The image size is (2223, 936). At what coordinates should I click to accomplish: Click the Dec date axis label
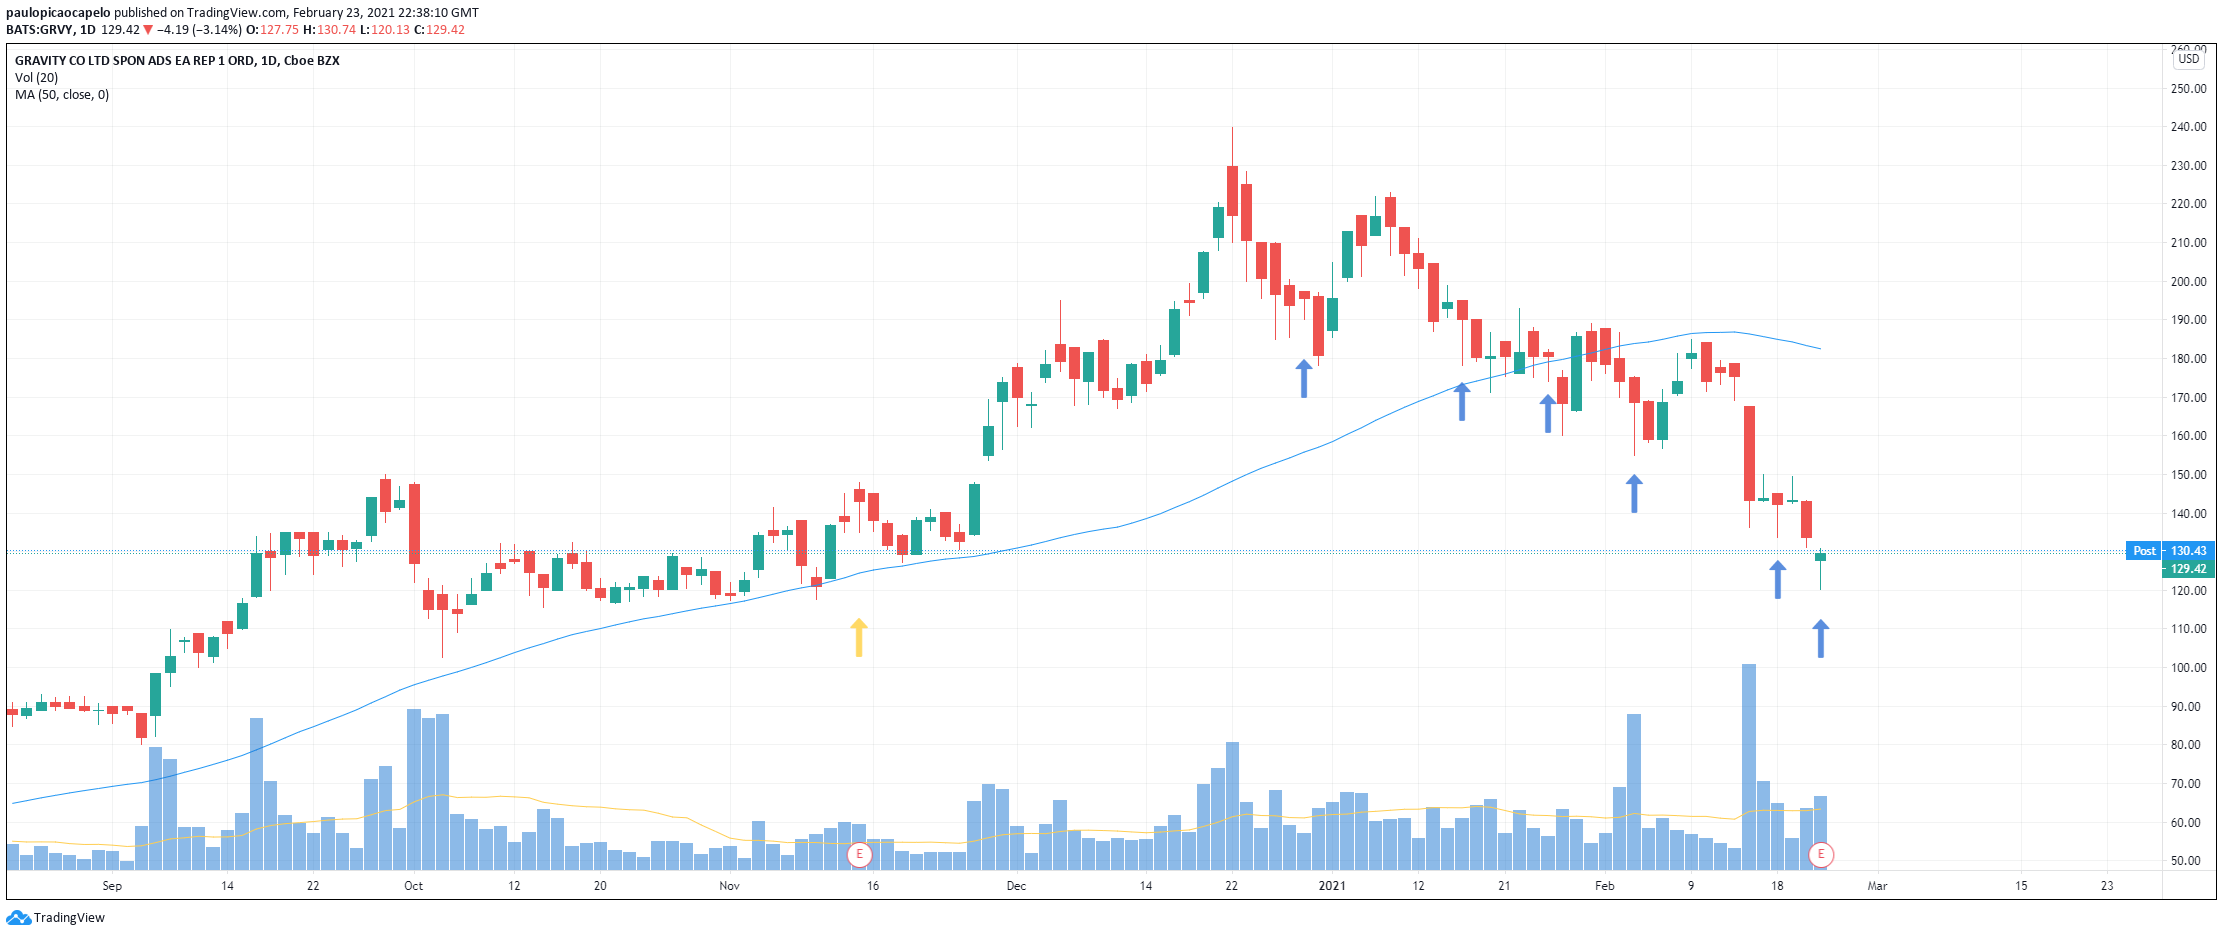coord(1016,886)
